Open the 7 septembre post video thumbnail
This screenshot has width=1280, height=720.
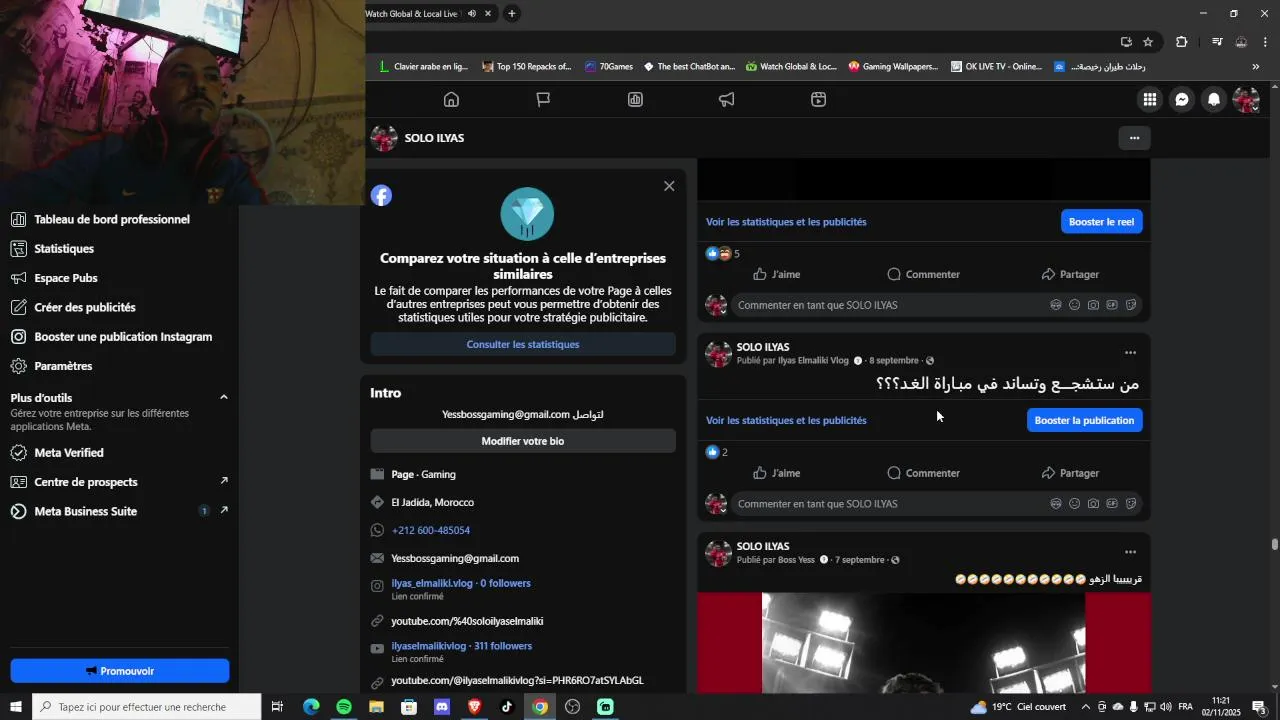(x=924, y=643)
